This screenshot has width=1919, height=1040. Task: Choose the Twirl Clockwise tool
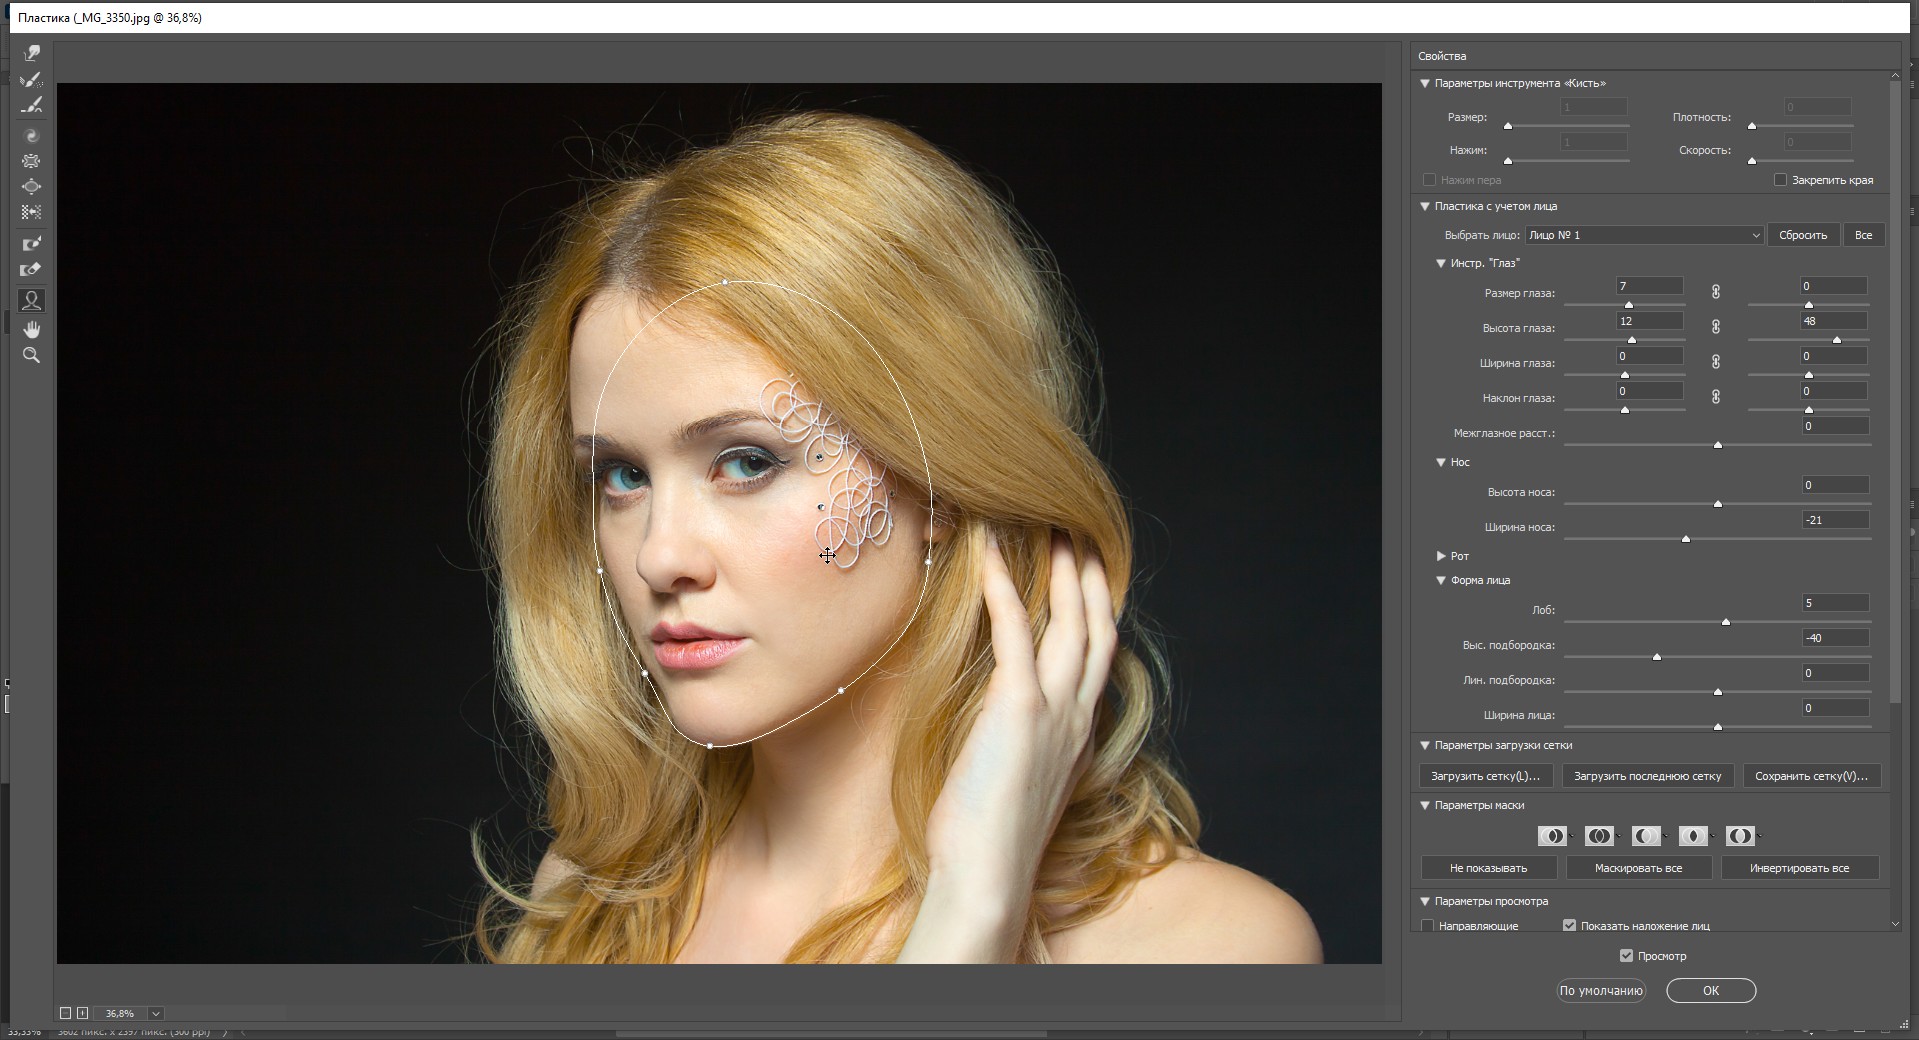[32, 135]
